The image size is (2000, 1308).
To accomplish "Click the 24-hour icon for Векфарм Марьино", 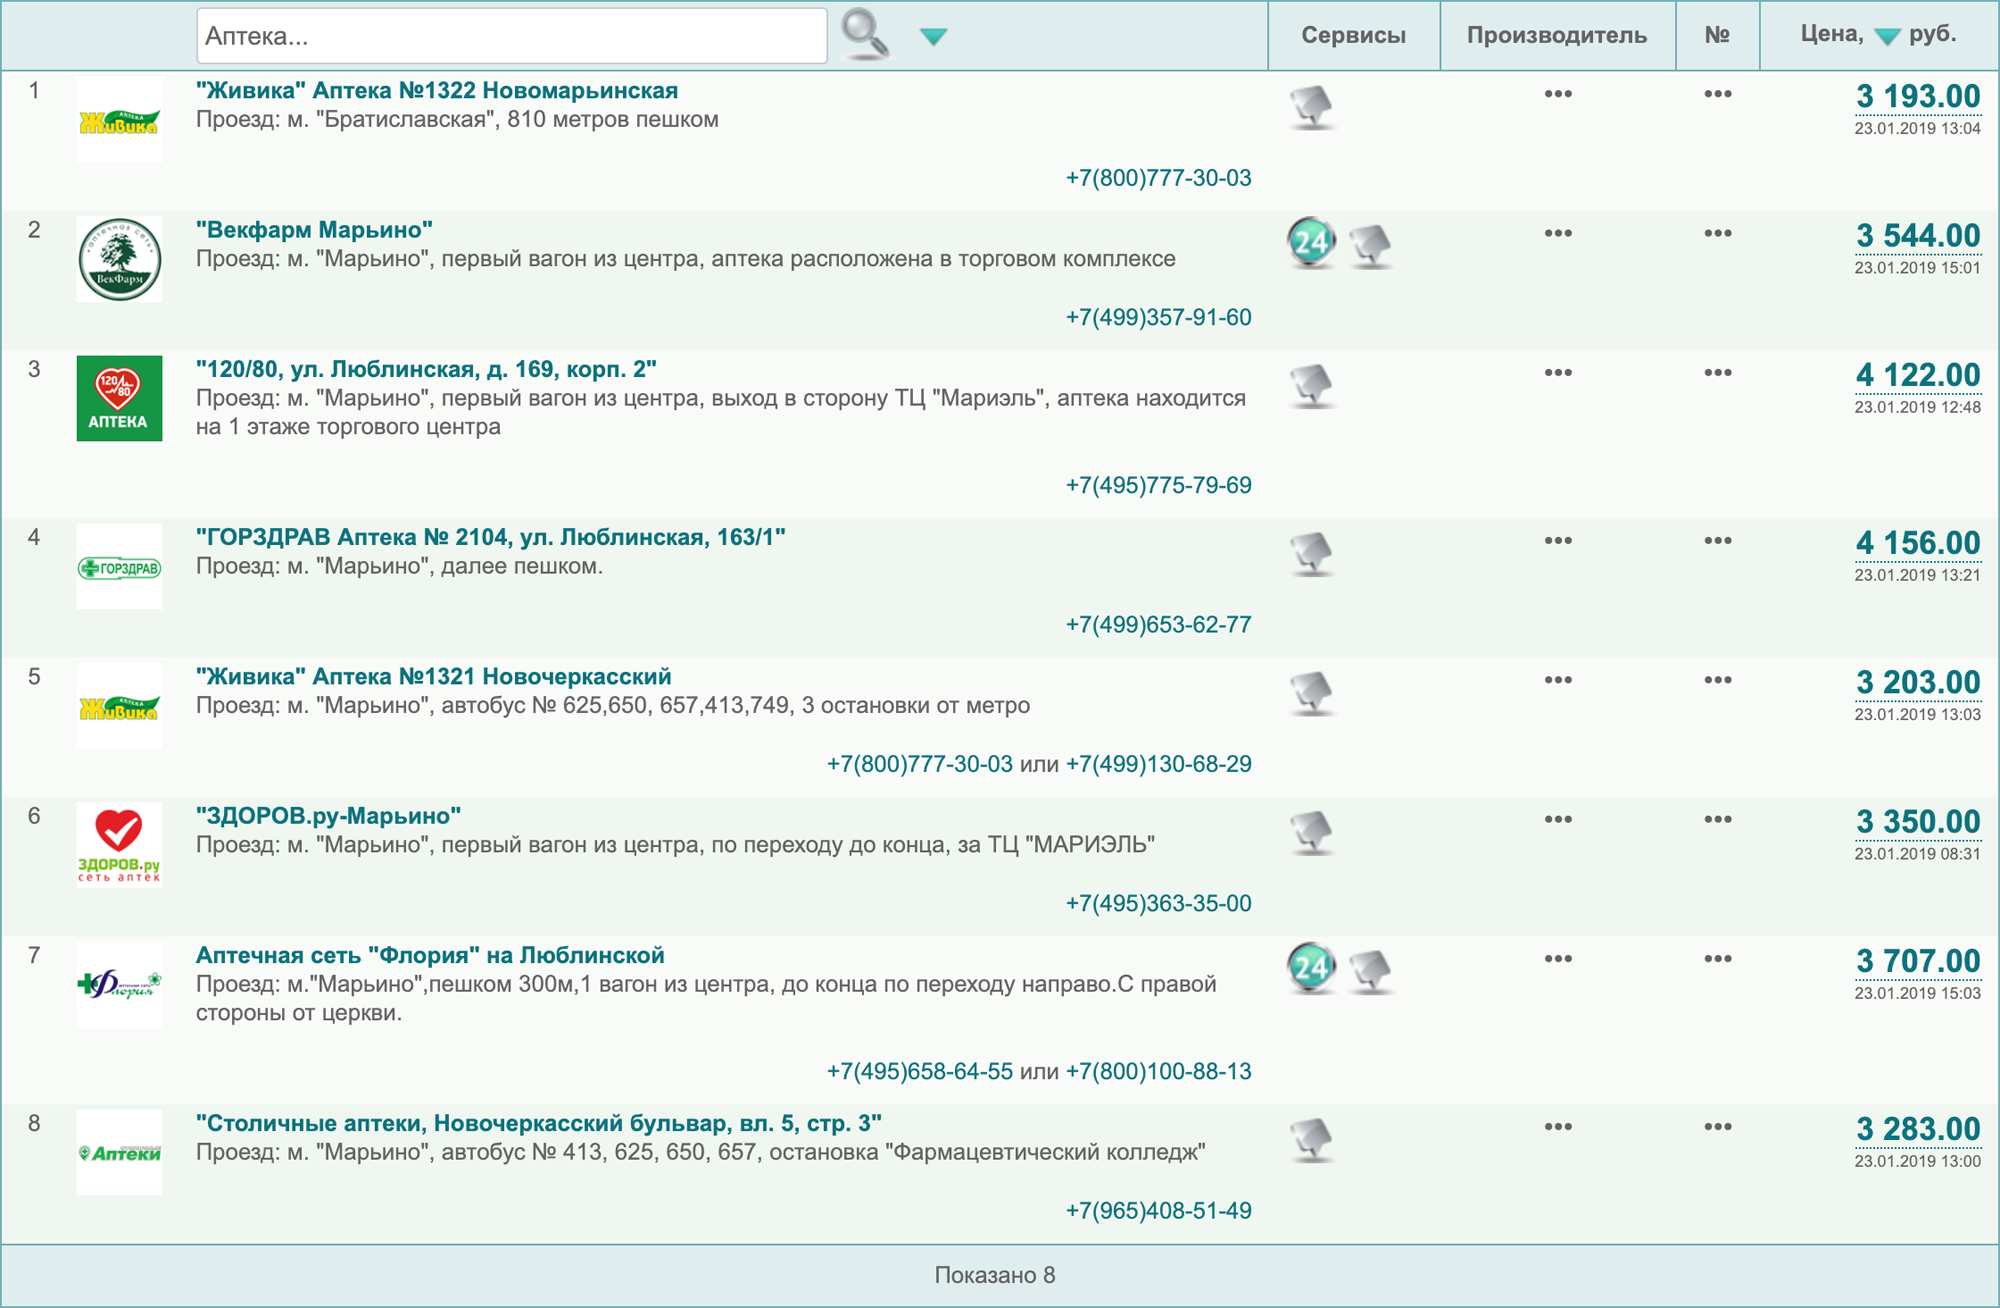I will point(1311,243).
